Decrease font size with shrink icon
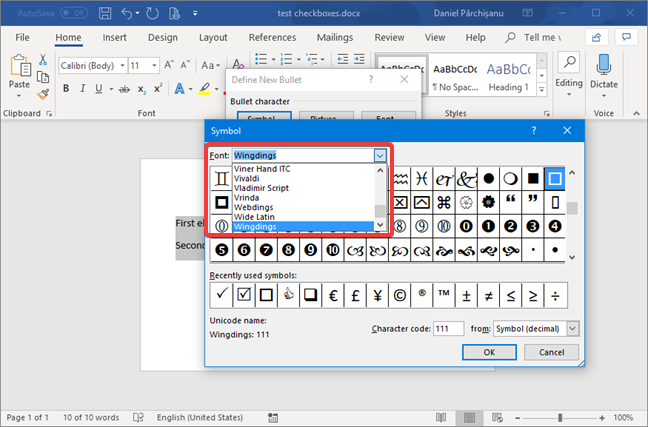The image size is (648, 427). (x=185, y=64)
